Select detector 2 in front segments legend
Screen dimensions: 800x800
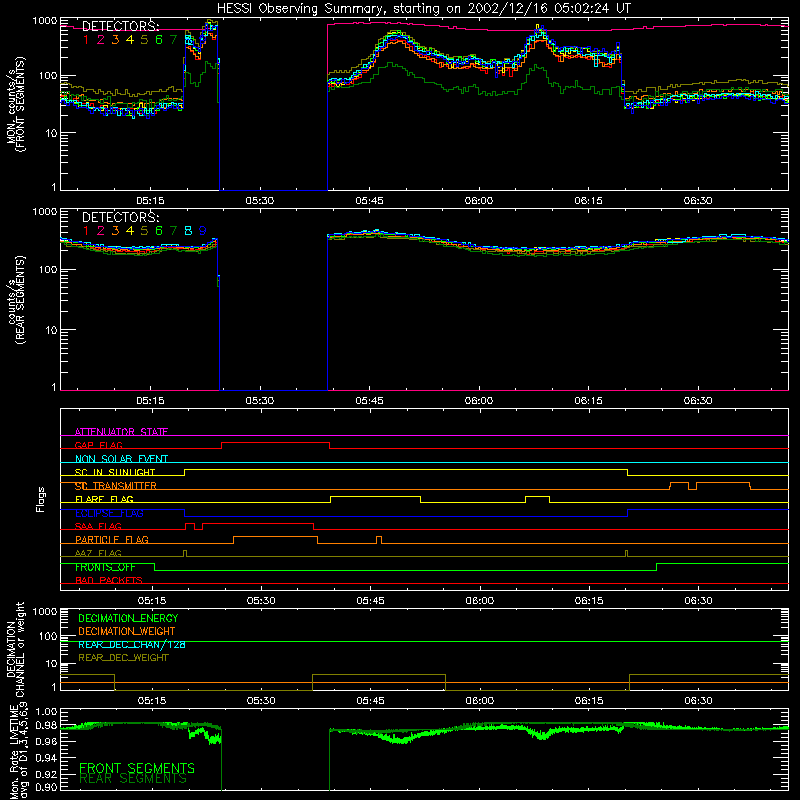click(101, 40)
